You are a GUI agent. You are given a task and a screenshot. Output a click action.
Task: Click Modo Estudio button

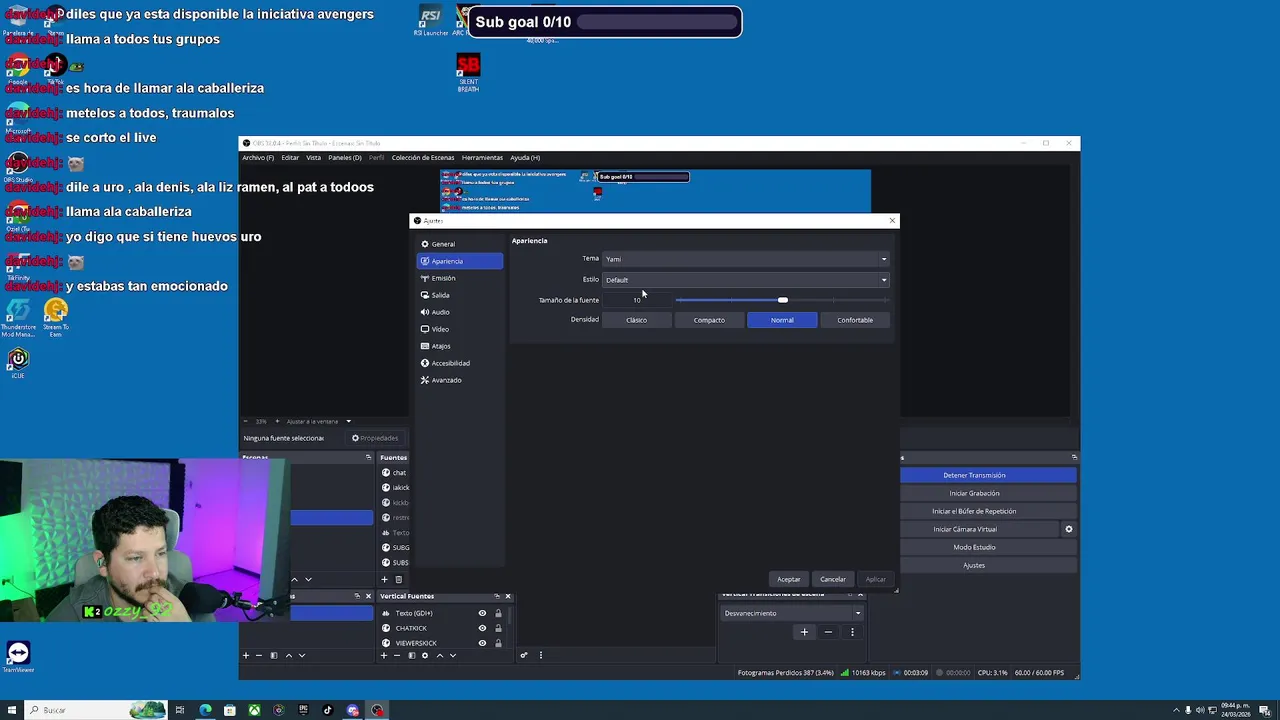(974, 547)
